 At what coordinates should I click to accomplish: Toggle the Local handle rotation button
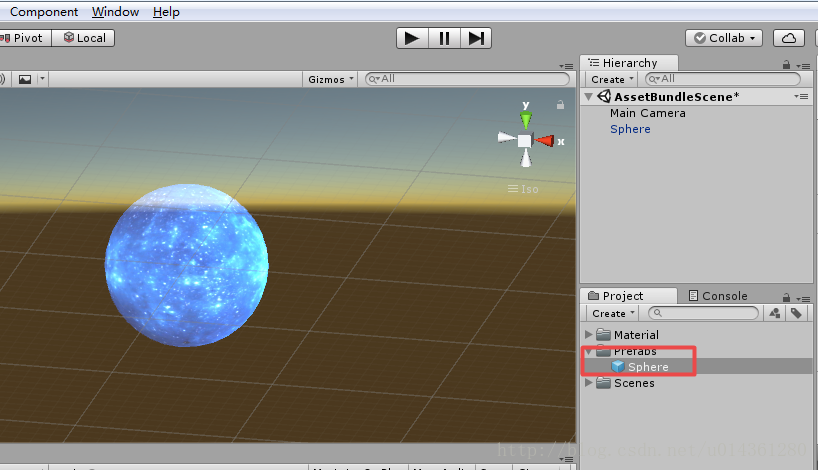click(83, 38)
